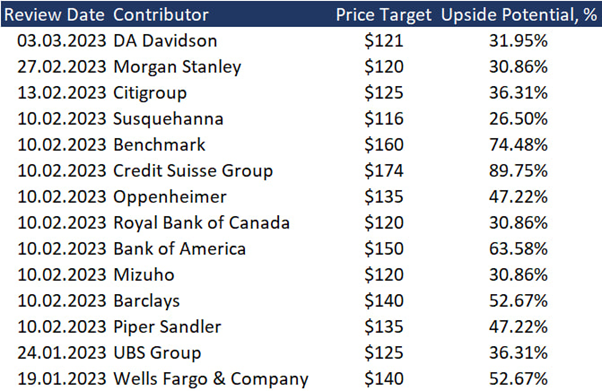Select Barclays' 52.67% upside value
This screenshot has width=602, height=391.
[518, 301]
